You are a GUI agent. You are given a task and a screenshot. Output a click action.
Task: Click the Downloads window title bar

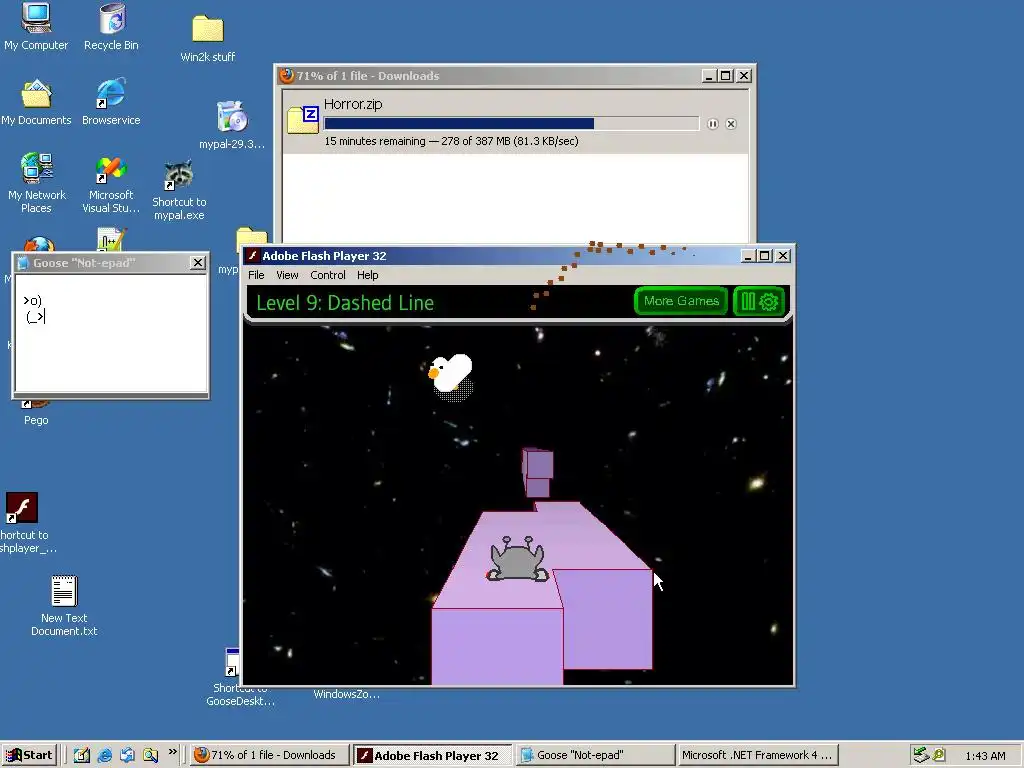490,76
